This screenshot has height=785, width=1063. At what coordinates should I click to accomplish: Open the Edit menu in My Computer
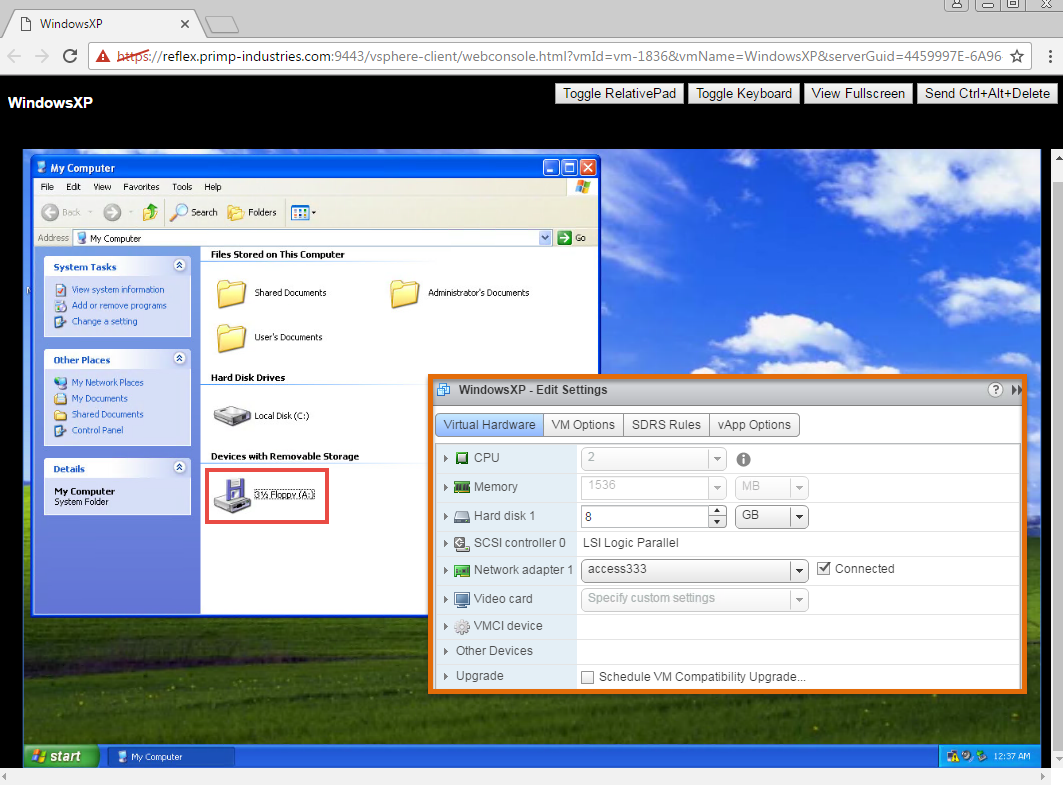coord(73,187)
